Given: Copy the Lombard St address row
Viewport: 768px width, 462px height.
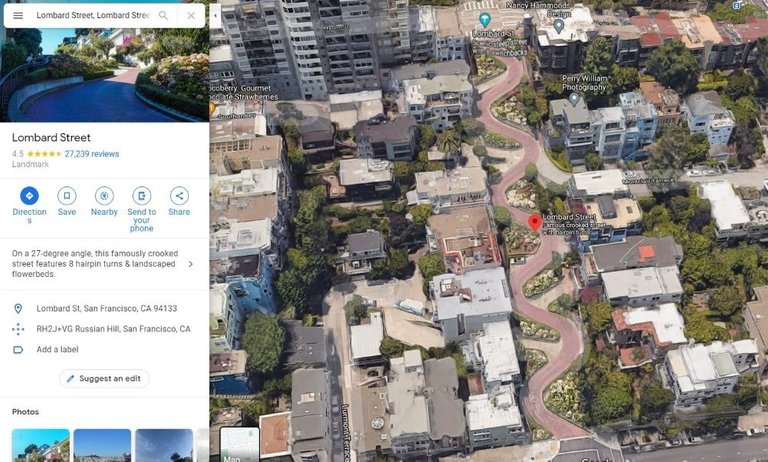Looking at the screenshot, I should pos(104,309).
